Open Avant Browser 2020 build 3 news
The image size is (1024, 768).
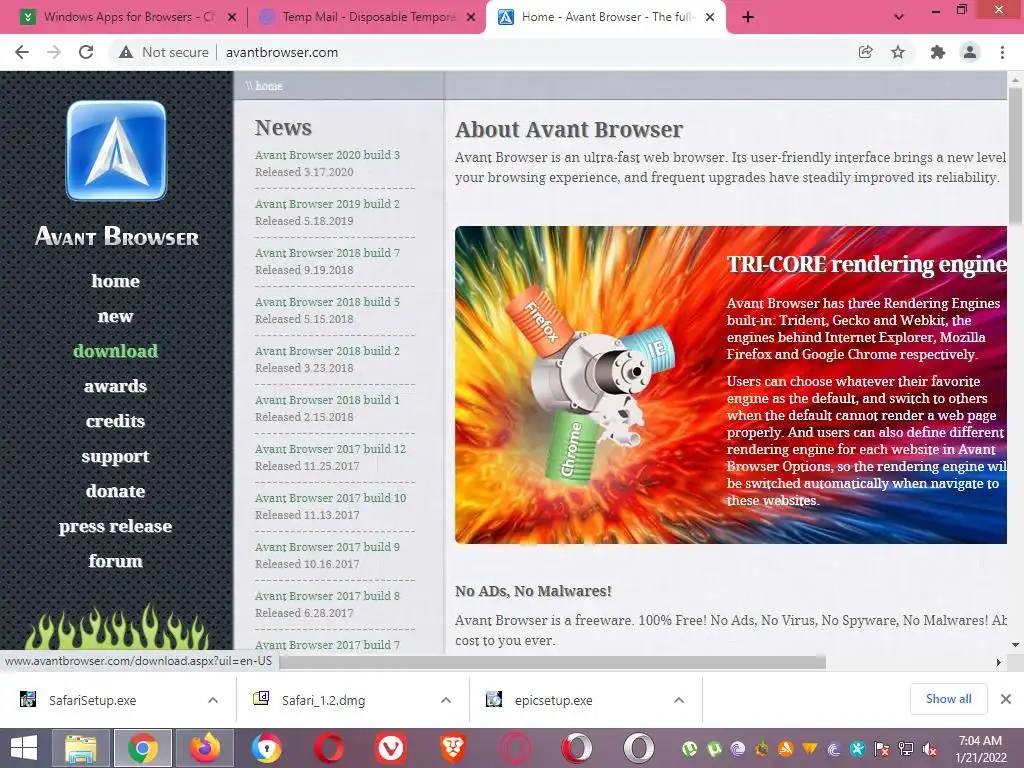pos(327,155)
